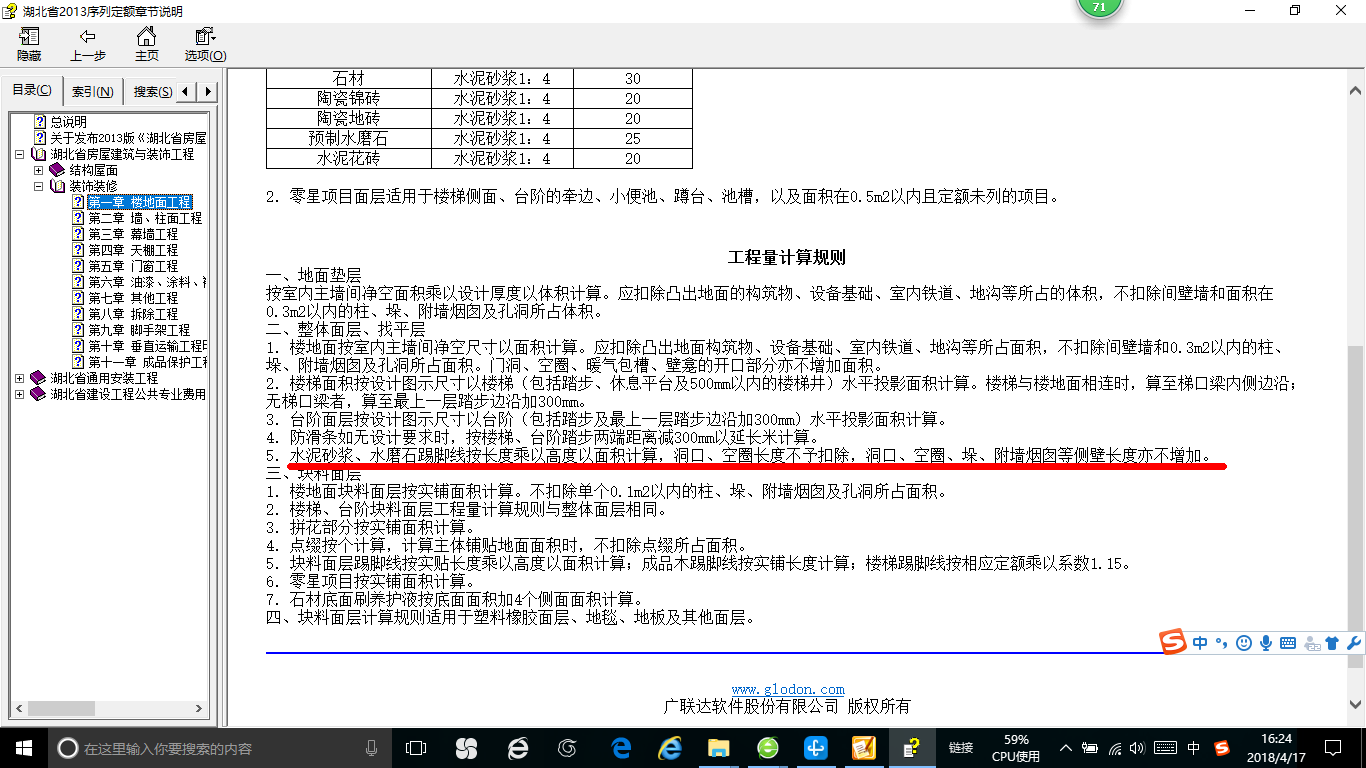Select the 结构屋面 book item
Viewport: 1366px width, 768px height.
(x=93, y=170)
